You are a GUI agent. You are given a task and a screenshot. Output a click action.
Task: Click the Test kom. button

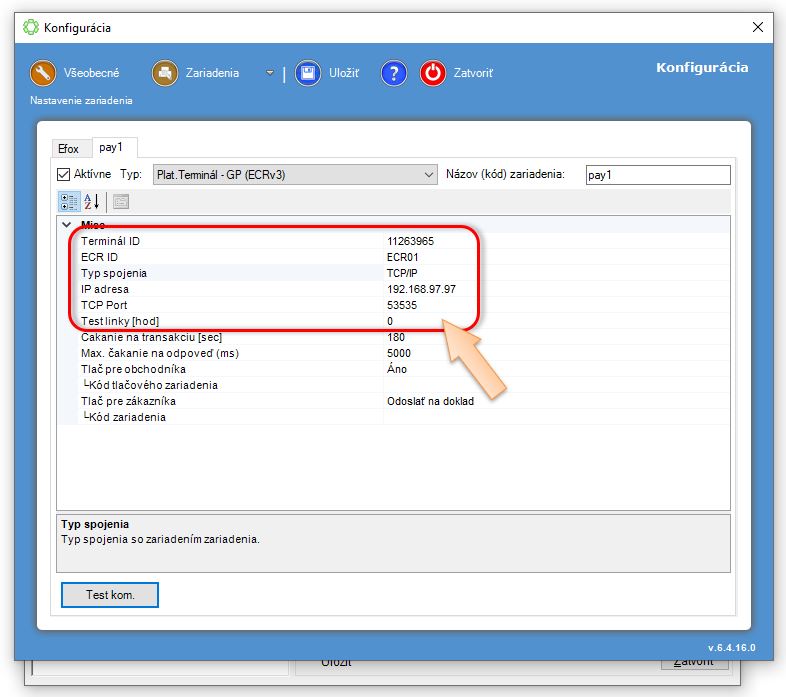click(110, 595)
